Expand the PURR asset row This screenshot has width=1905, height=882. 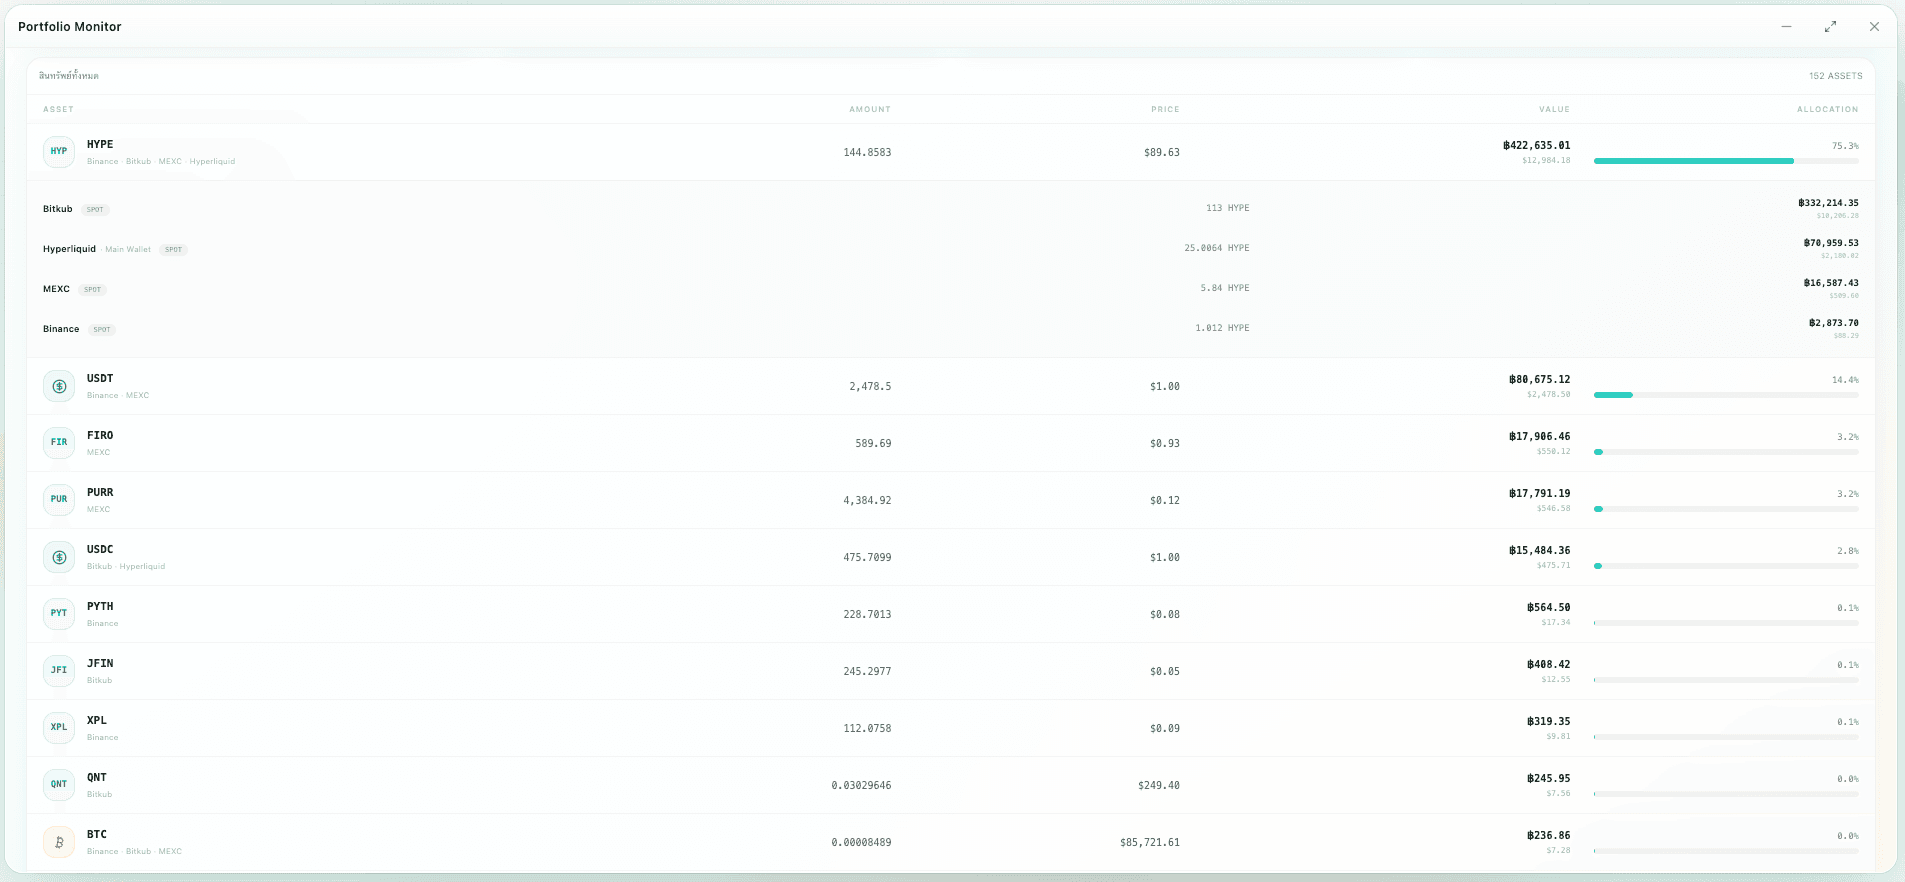click(951, 500)
